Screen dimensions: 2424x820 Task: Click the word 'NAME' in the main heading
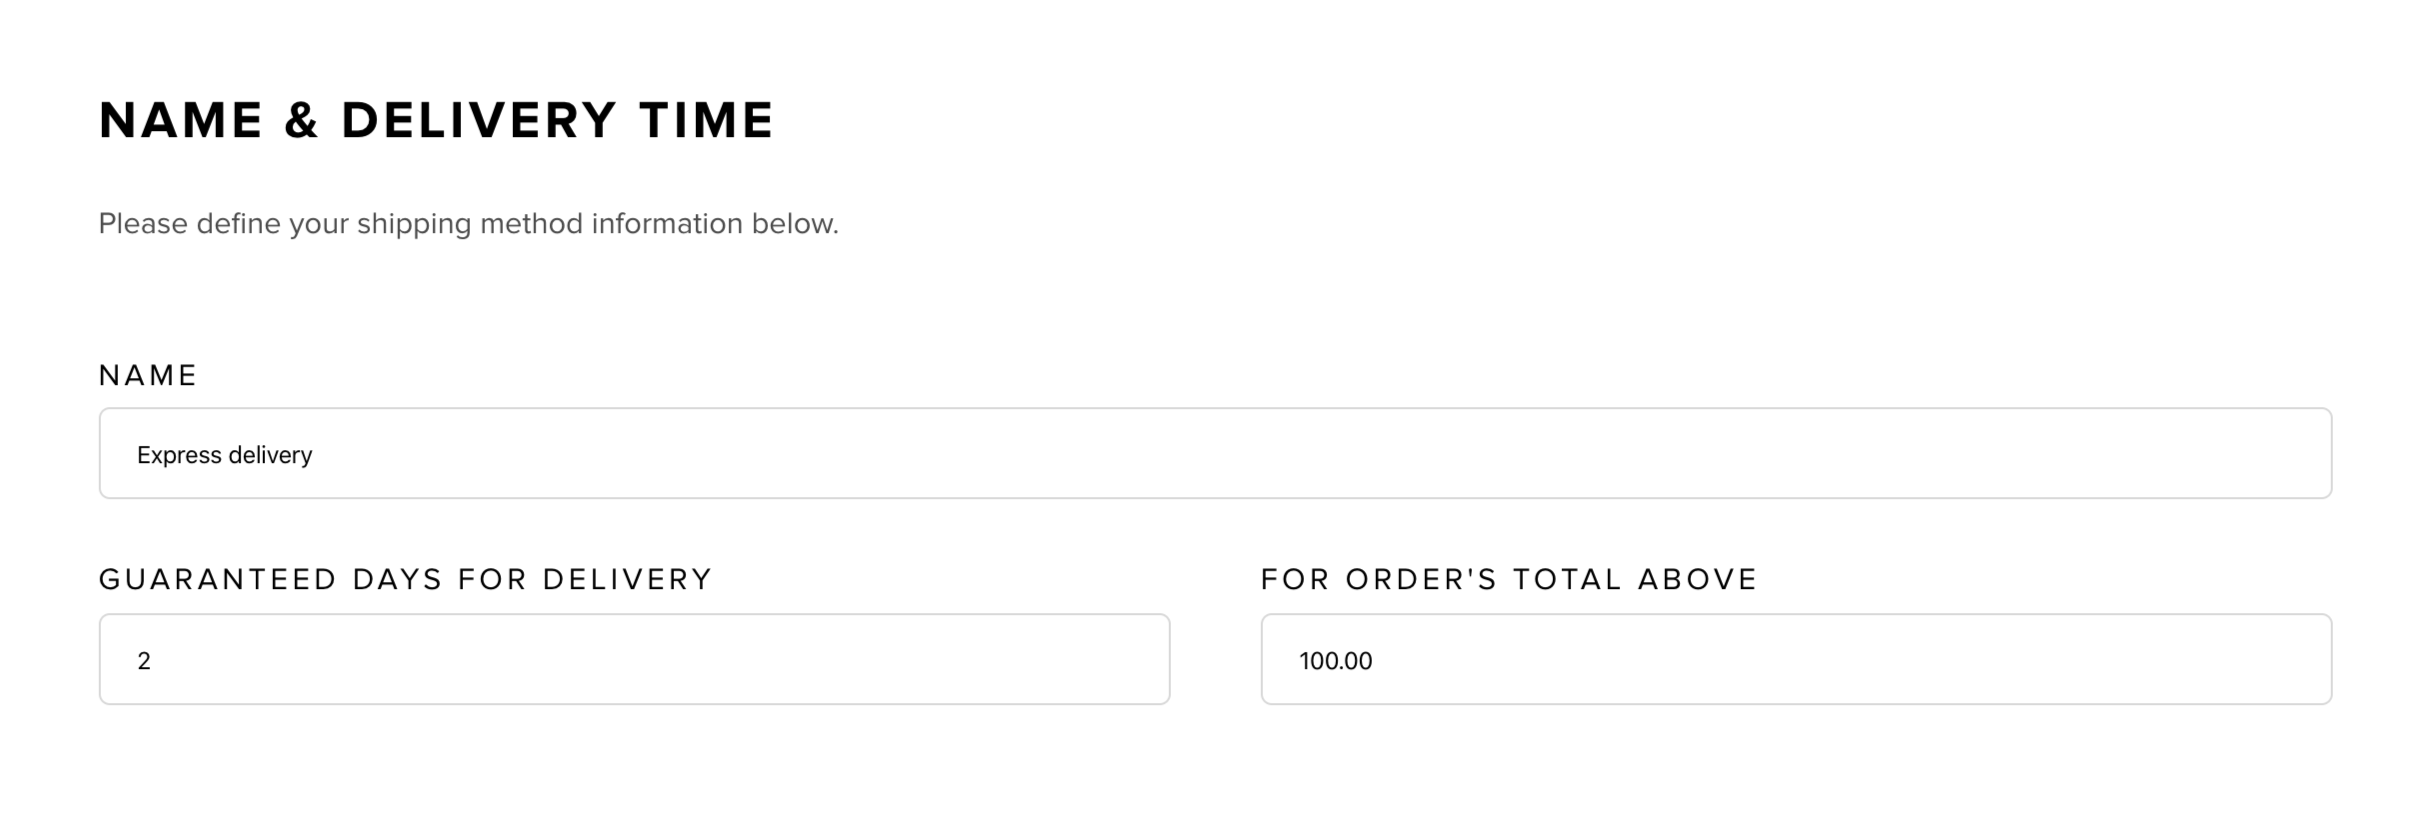pos(181,120)
